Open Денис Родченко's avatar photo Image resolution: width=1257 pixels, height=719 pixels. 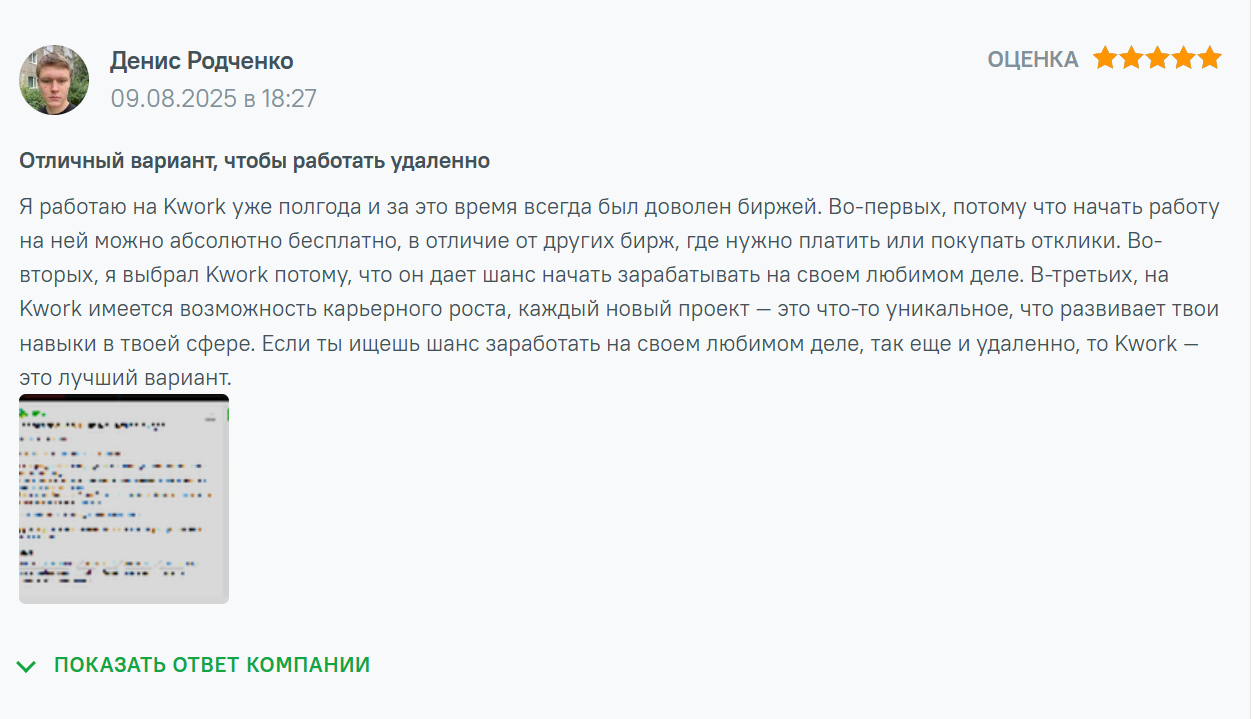tap(54, 79)
